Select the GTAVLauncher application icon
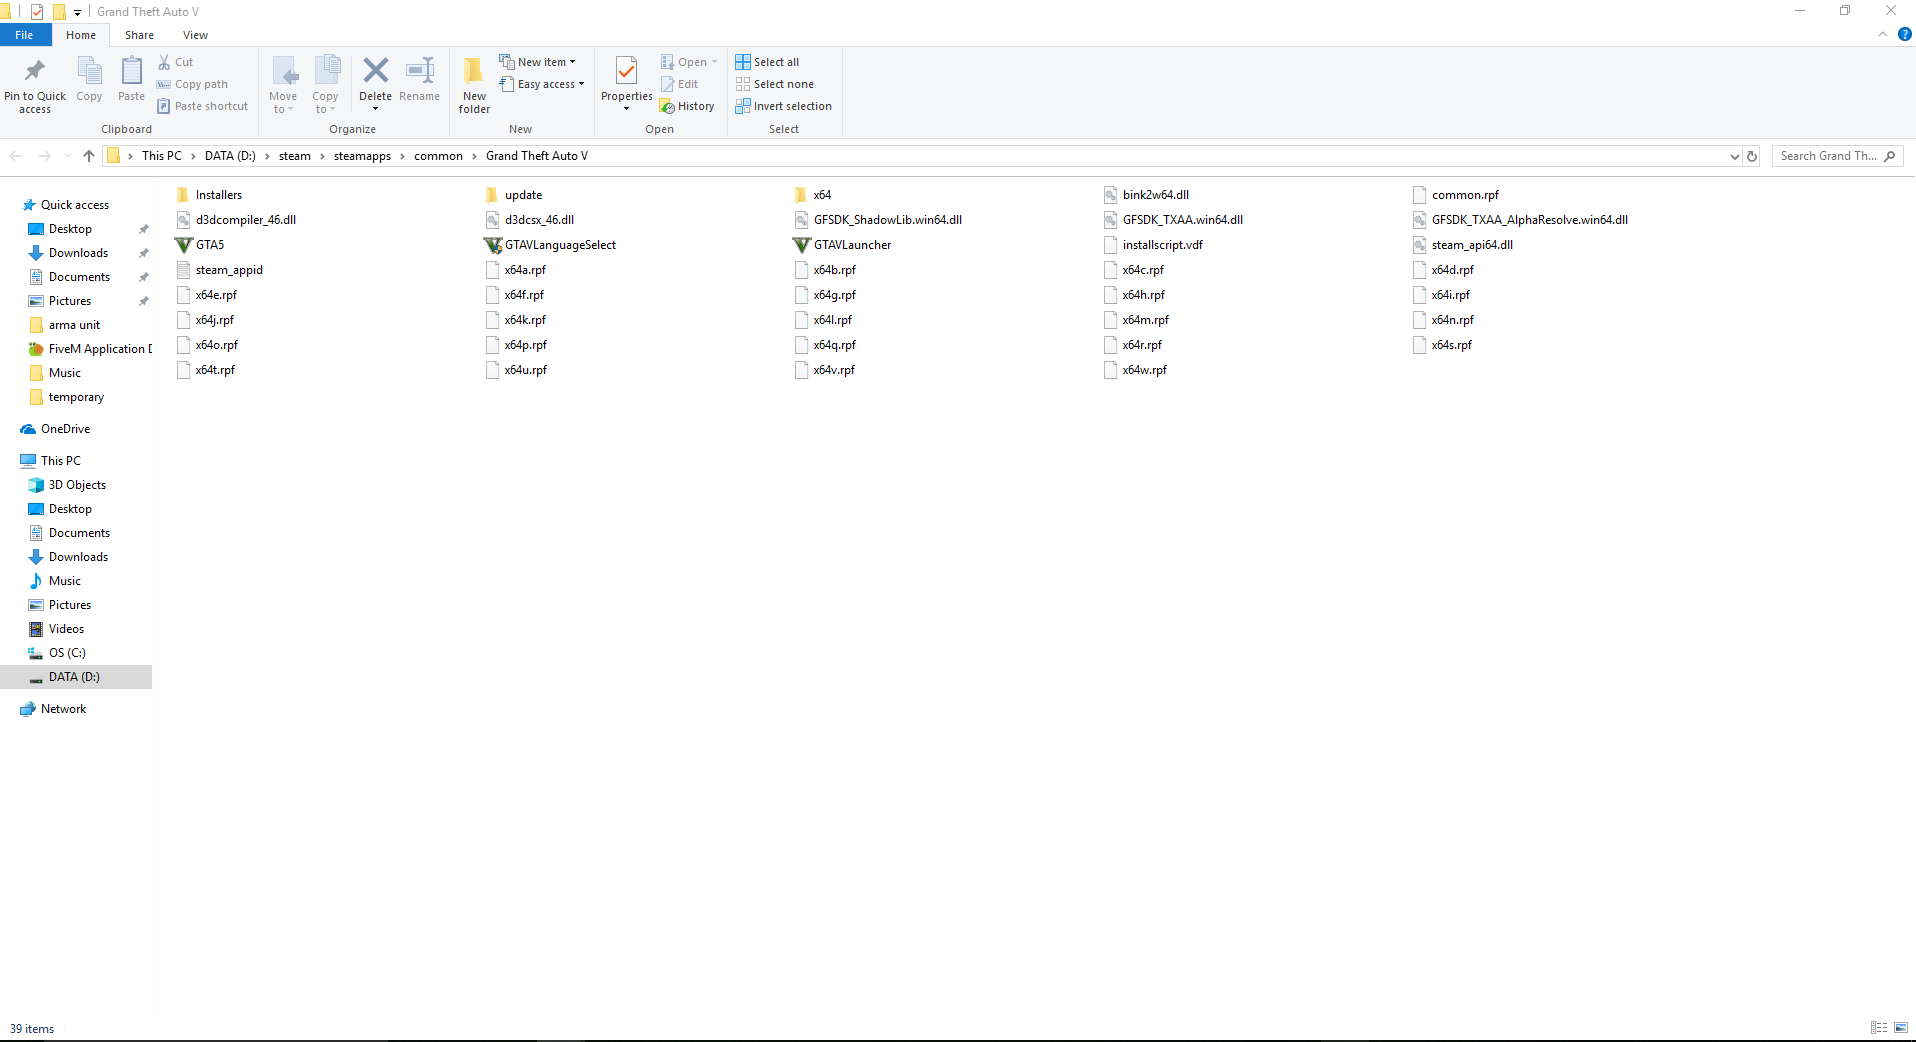1916x1042 pixels. pos(802,245)
